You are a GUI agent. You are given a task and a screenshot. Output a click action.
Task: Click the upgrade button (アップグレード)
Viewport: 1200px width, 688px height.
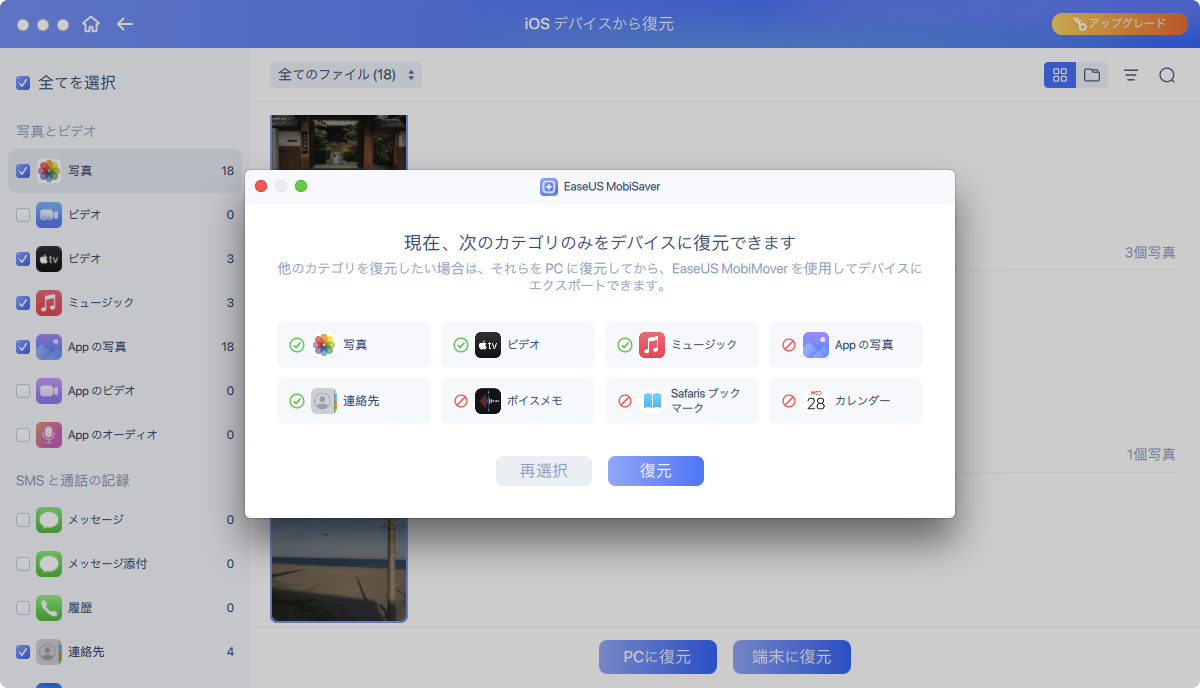tap(1118, 24)
